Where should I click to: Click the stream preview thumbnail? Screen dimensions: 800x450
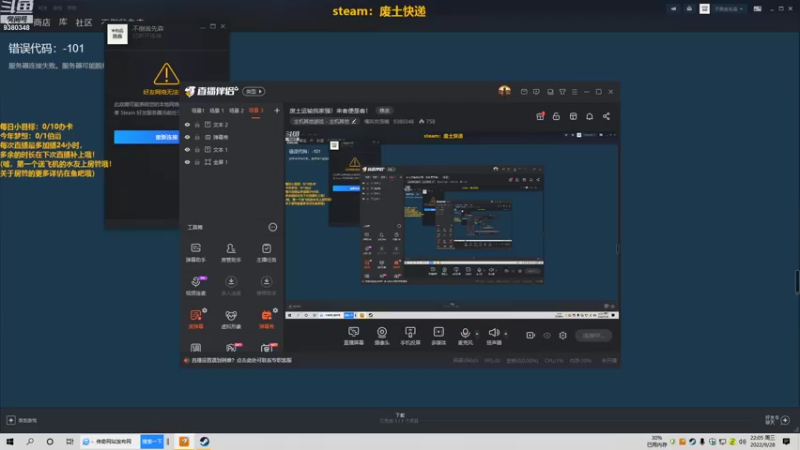(x=452, y=225)
